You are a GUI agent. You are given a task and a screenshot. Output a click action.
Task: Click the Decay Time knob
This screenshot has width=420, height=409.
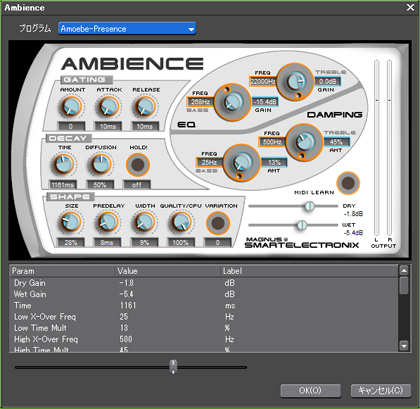pos(63,165)
